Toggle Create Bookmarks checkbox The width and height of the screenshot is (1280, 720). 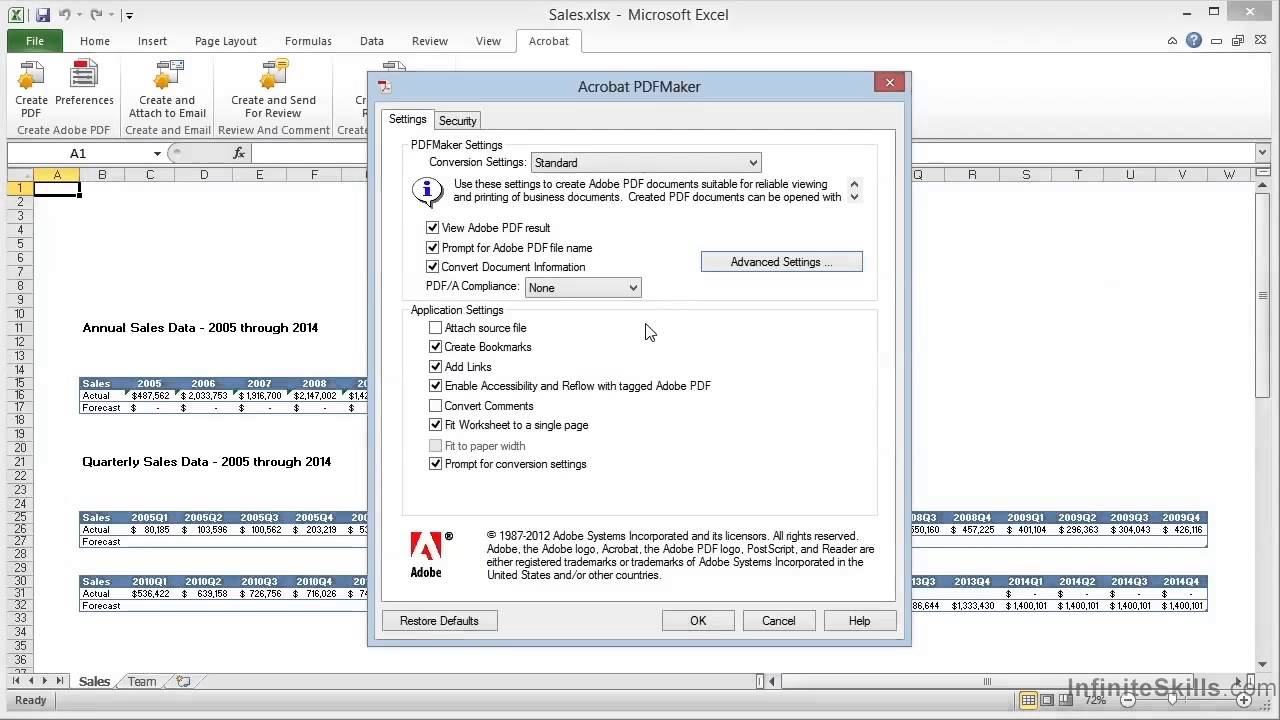435,347
